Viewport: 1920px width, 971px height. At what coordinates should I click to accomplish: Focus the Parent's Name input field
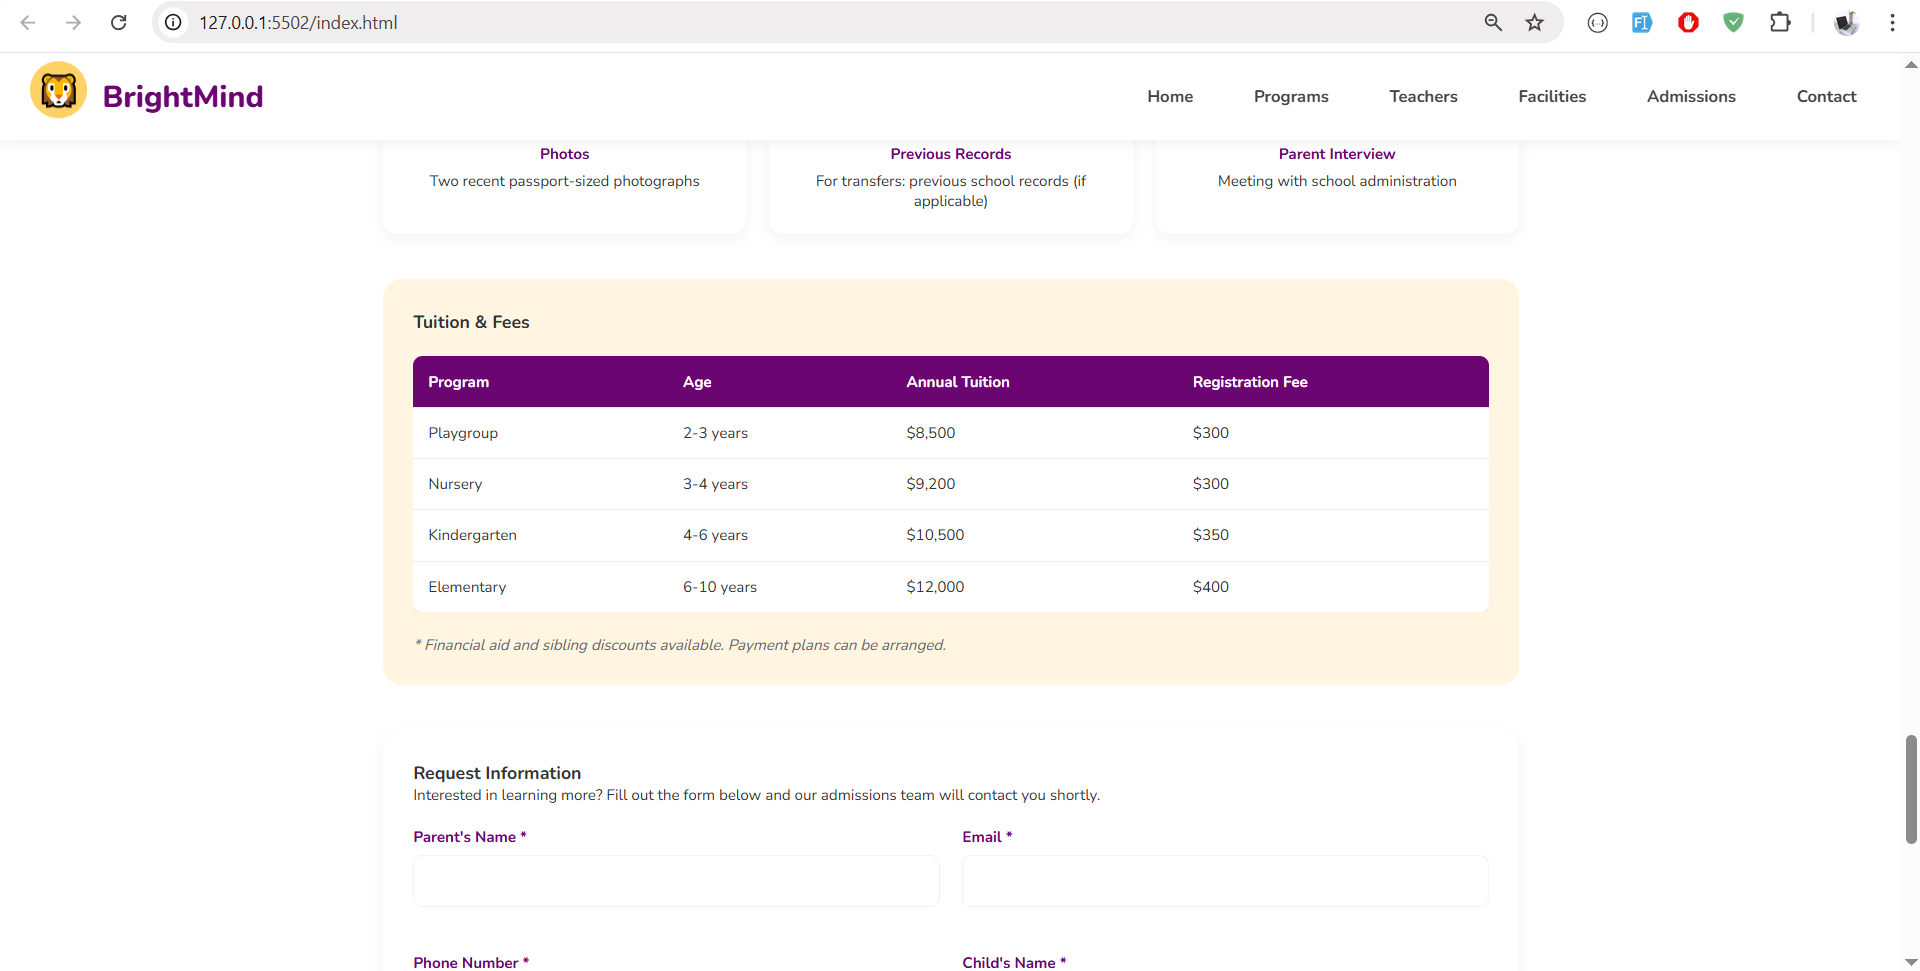point(676,881)
